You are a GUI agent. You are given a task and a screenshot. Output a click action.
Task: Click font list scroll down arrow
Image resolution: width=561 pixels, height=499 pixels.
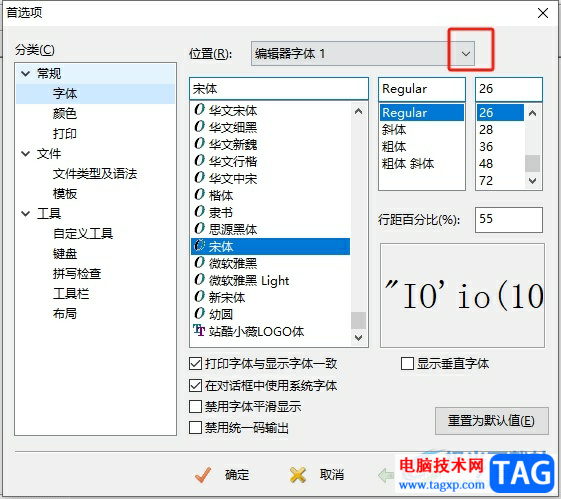click(358, 337)
